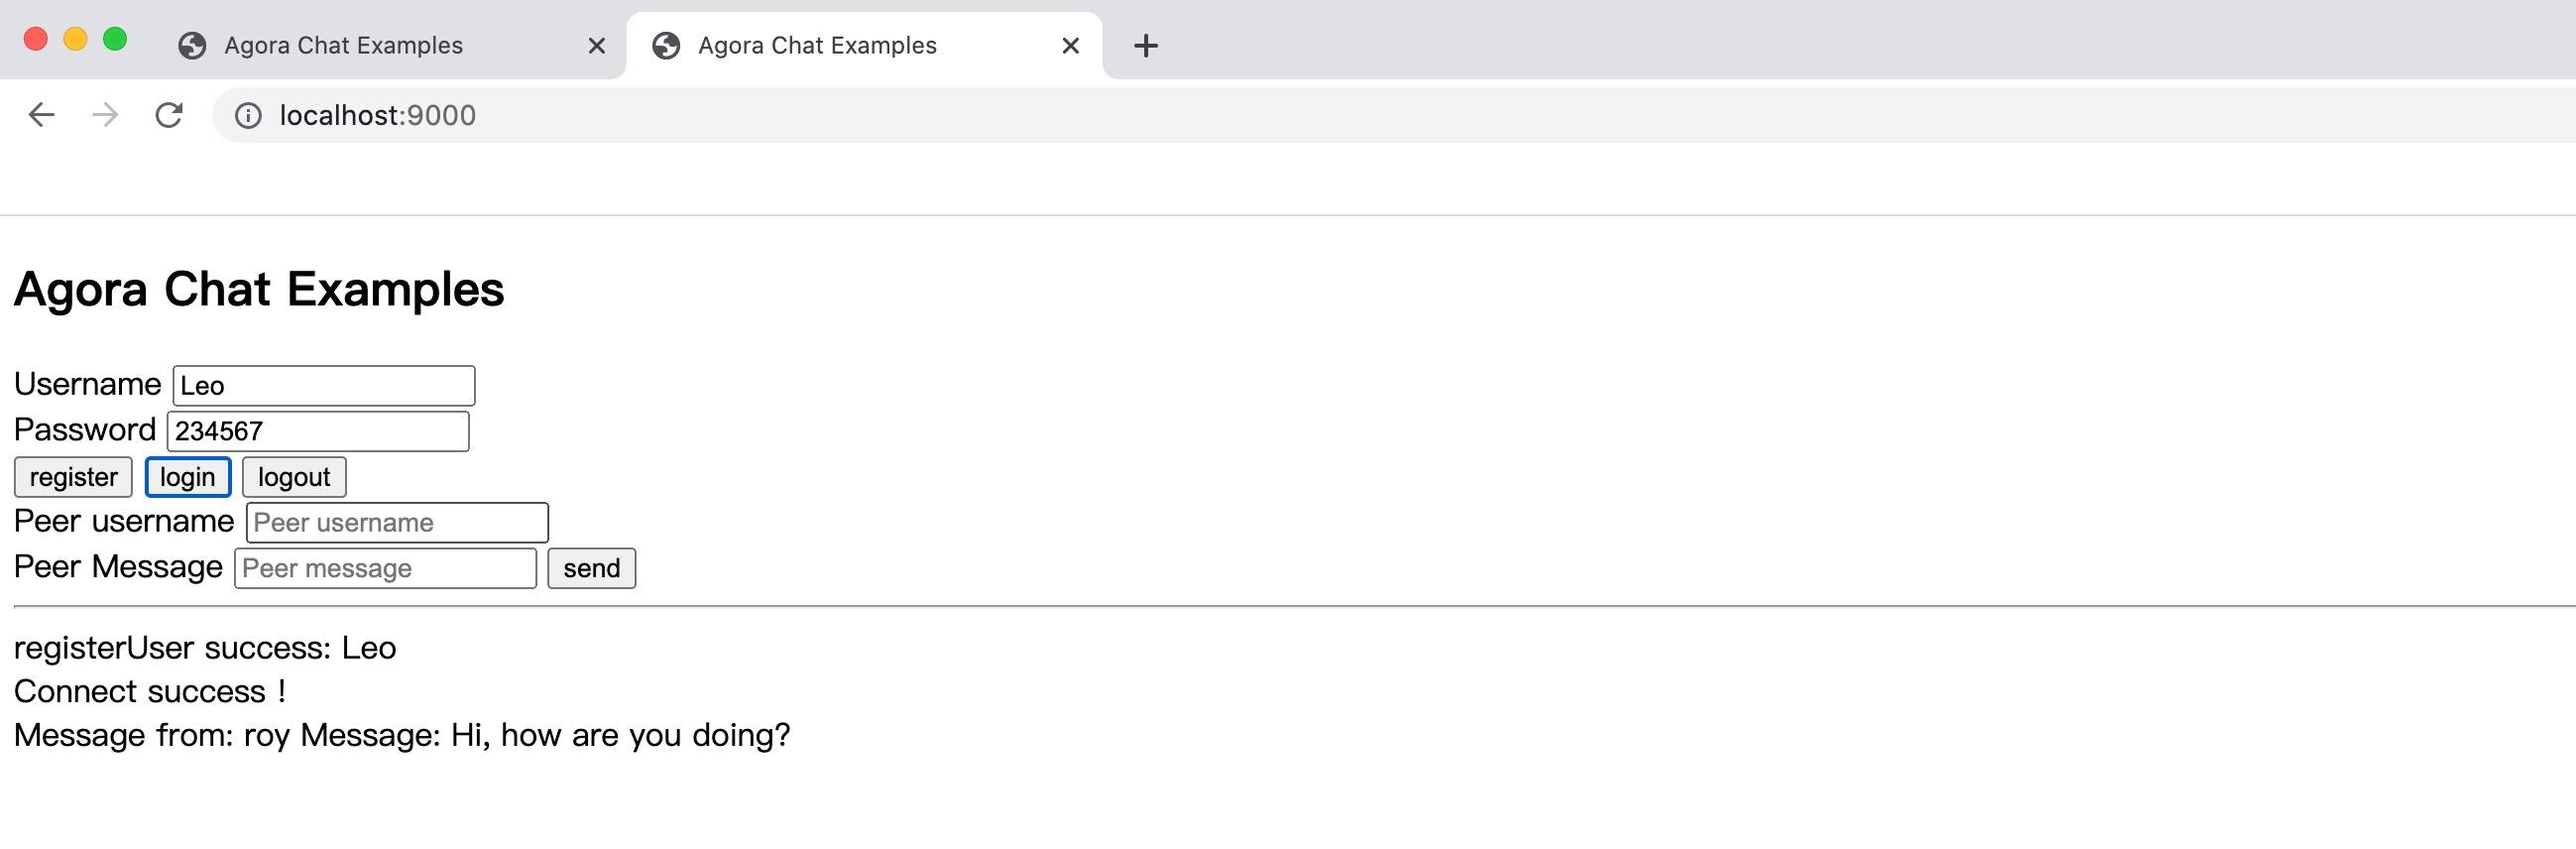This screenshot has width=2576, height=849.
Task: Click the logout button
Action: point(294,477)
